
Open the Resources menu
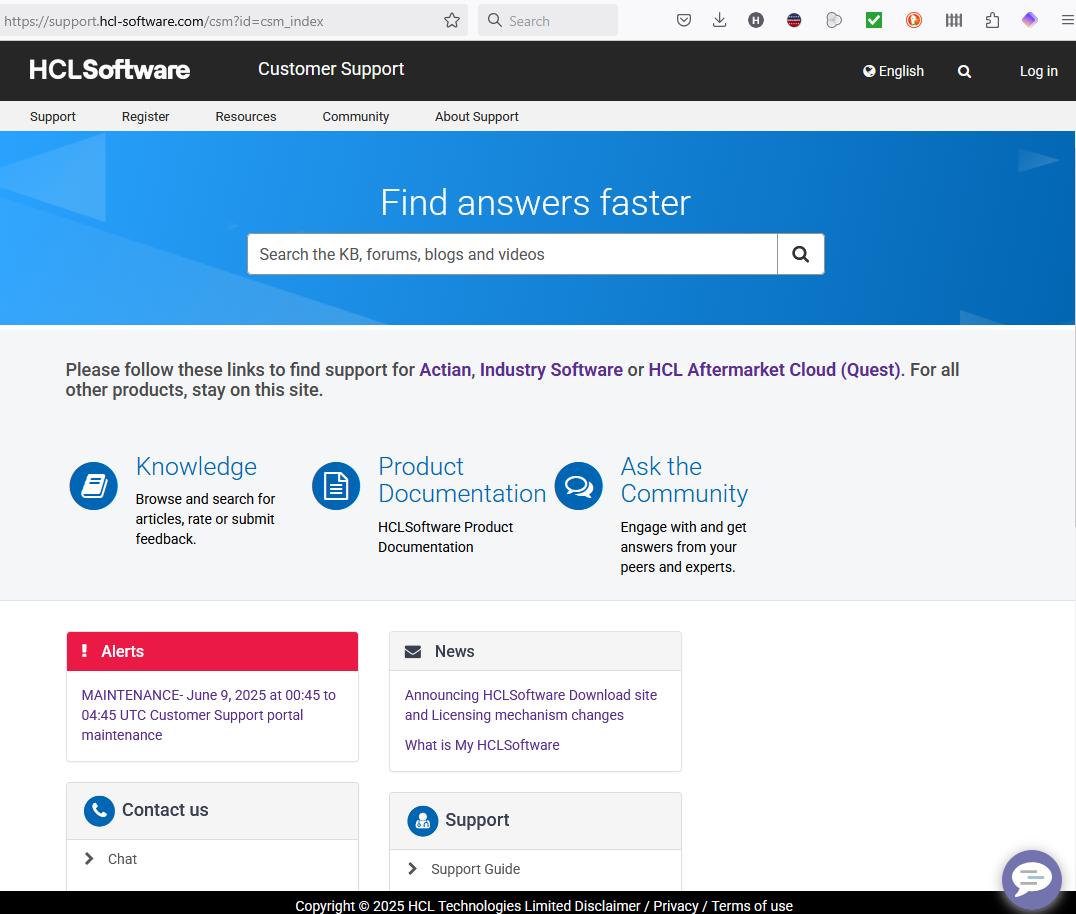click(x=246, y=117)
